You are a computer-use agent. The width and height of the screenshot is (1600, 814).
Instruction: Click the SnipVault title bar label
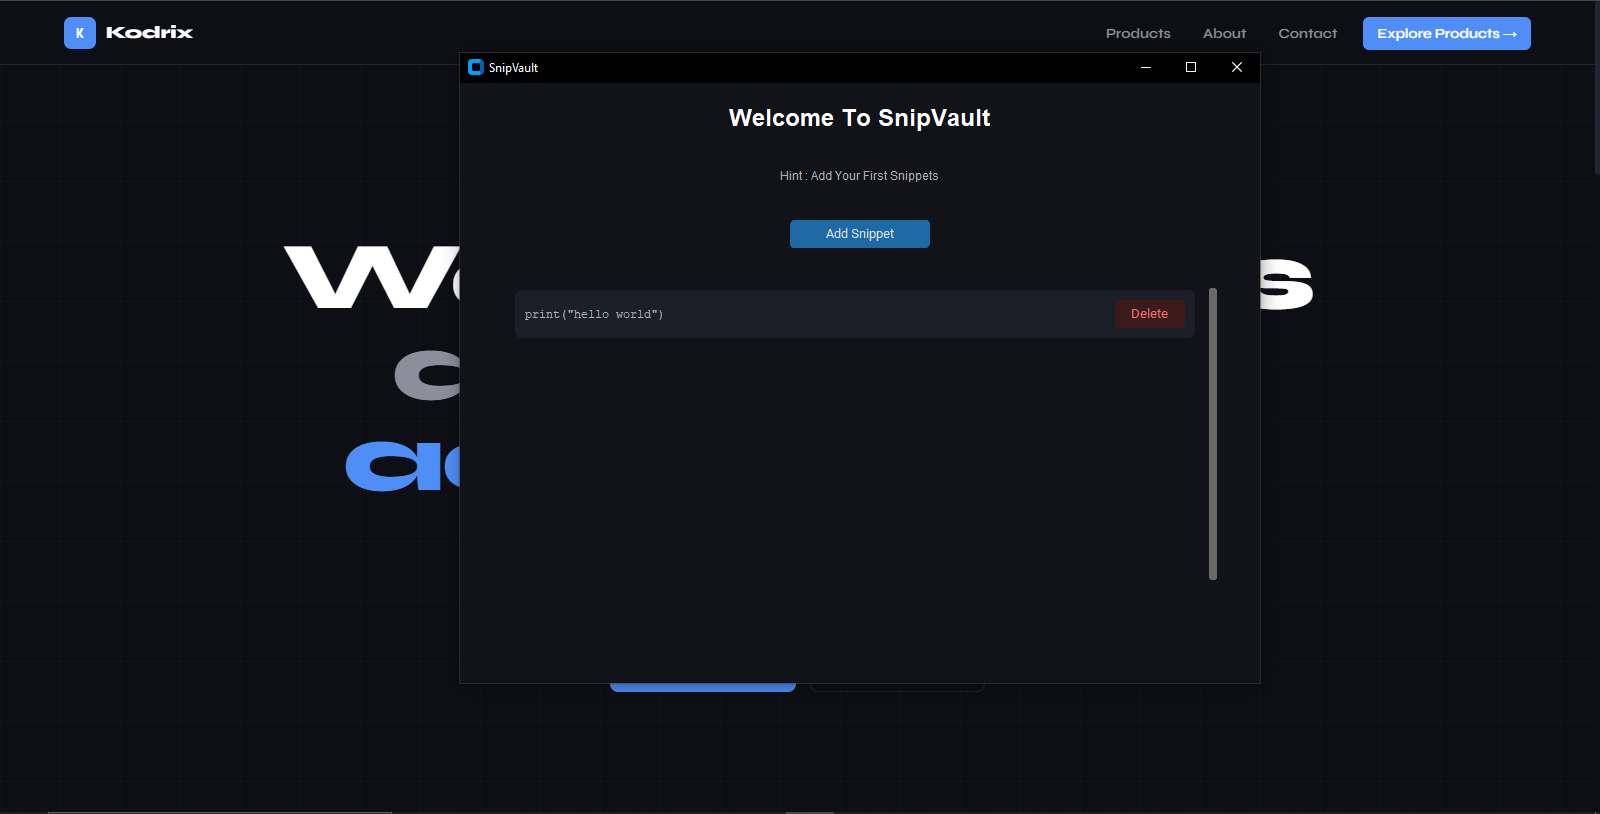(513, 68)
